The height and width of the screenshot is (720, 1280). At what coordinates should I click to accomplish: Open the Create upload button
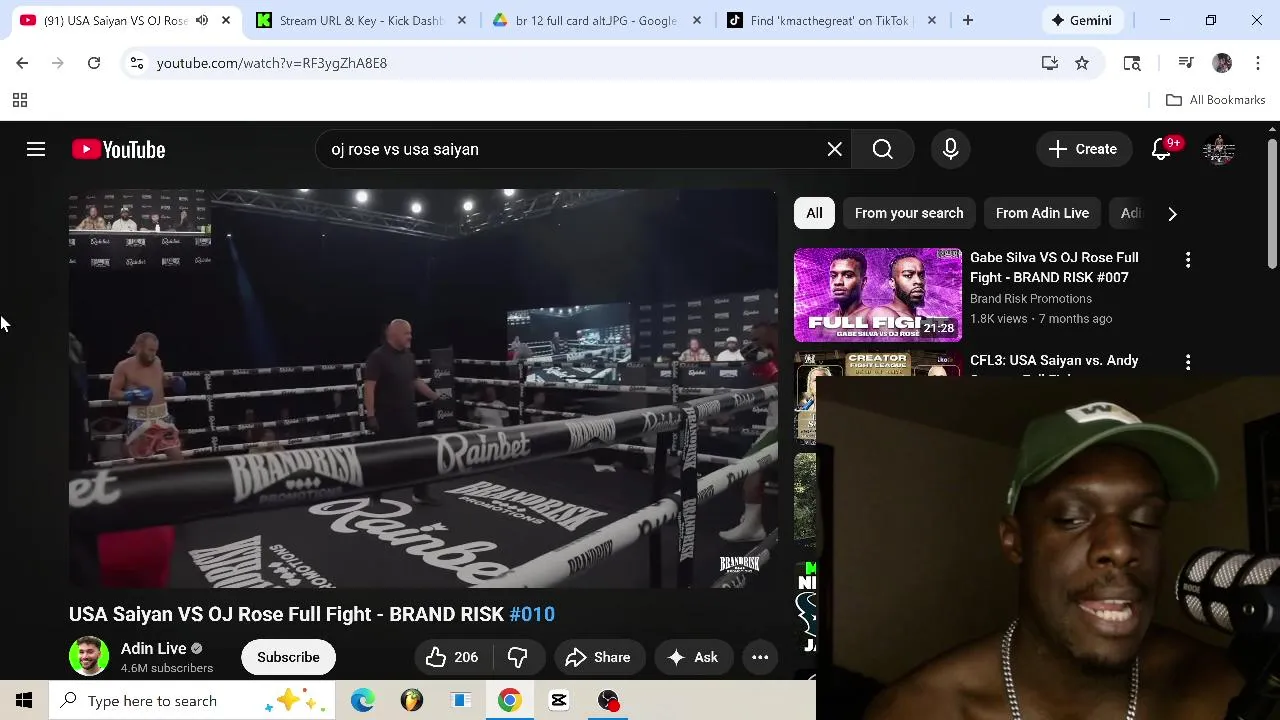click(x=1083, y=149)
